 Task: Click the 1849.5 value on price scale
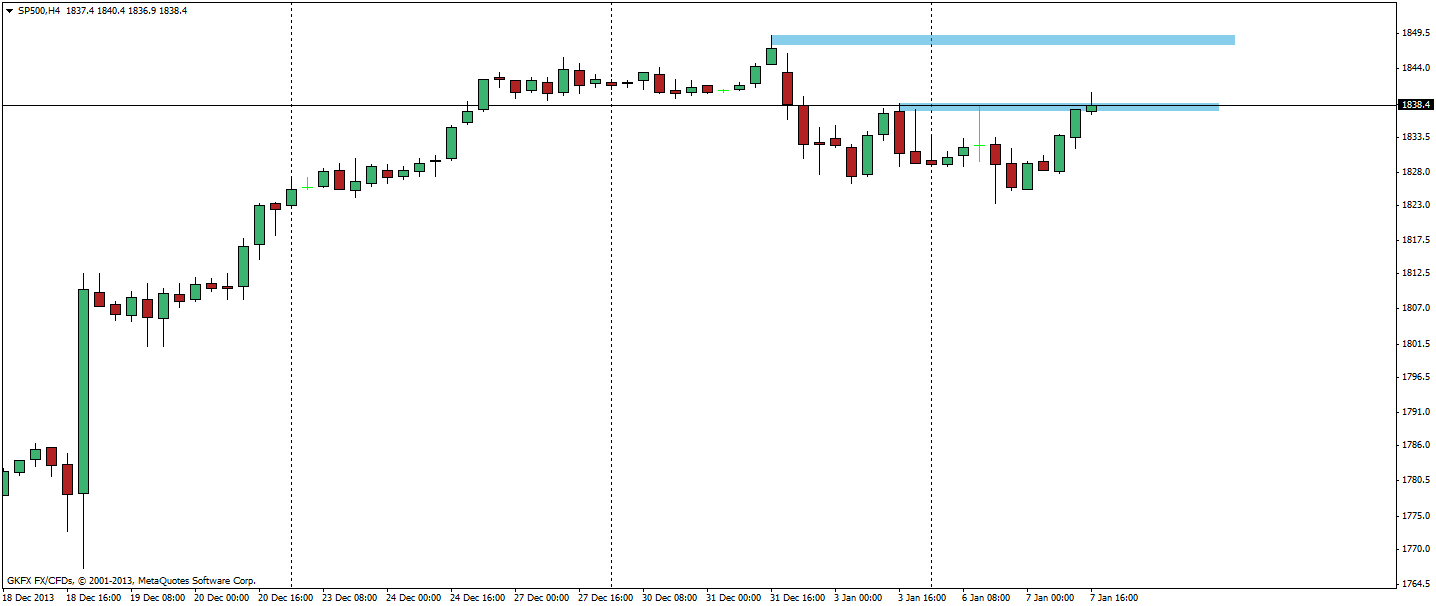(1414, 32)
